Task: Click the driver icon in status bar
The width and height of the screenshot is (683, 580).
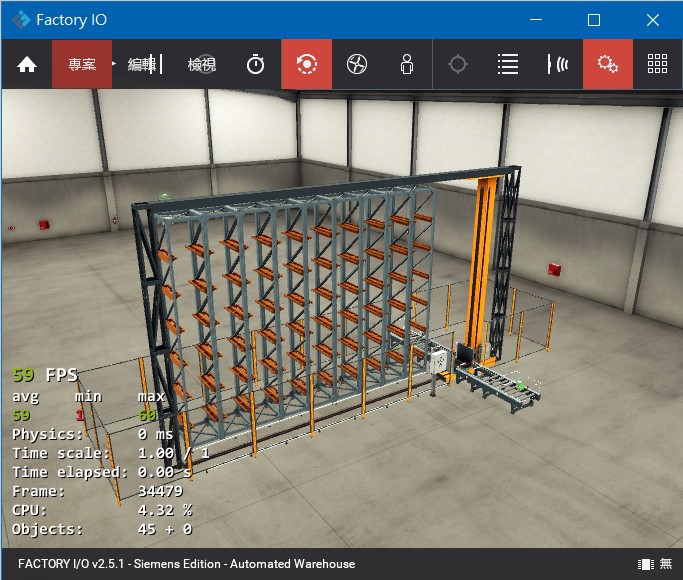Action: 646,564
